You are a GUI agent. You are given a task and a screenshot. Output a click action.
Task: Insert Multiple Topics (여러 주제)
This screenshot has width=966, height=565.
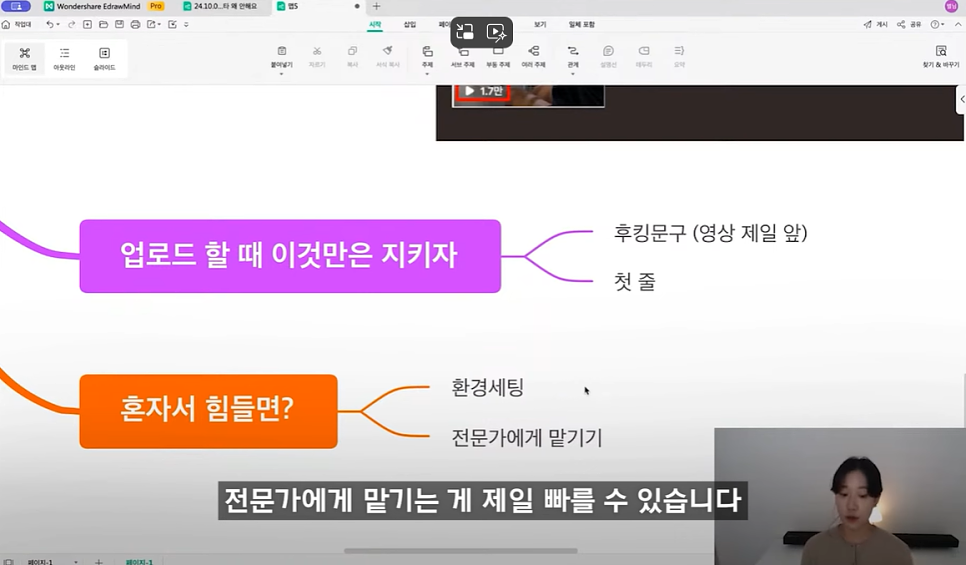pyautogui.click(x=534, y=56)
